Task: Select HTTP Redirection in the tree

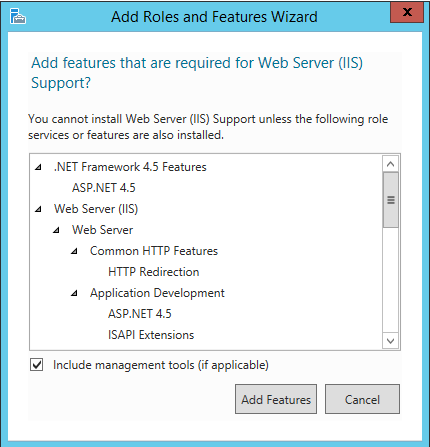Action: tap(154, 272)
